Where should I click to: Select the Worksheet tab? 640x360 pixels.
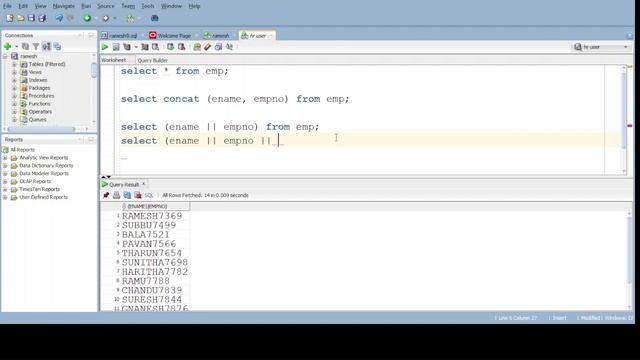pos(114,60)
